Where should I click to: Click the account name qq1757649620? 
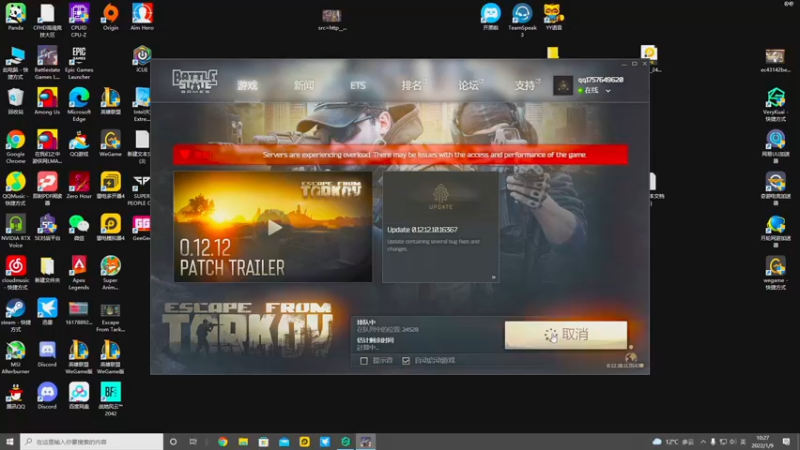(x=601, y=80)
